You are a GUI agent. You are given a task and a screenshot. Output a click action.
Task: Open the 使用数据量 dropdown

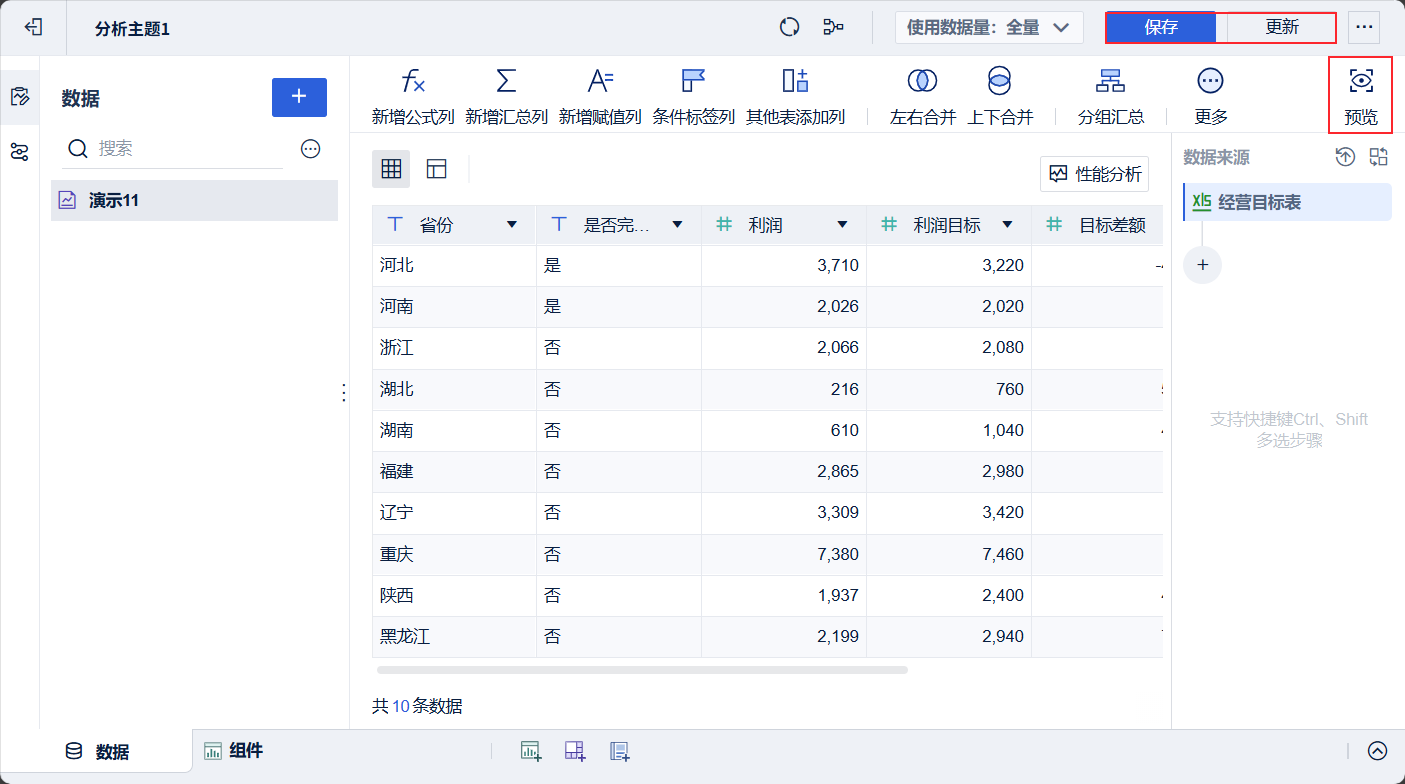pyautogui.click(x=989, y=28)
